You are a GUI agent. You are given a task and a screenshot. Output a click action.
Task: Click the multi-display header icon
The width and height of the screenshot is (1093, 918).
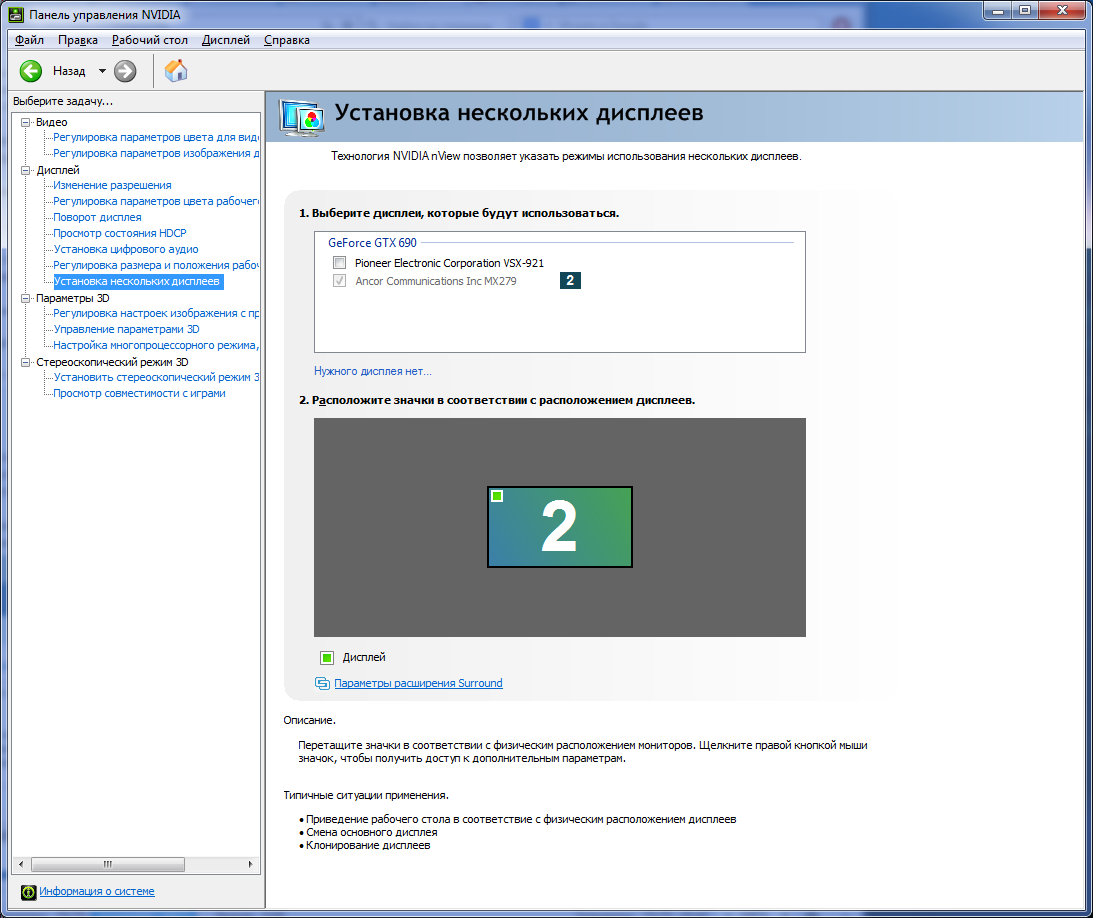[301, 116]
